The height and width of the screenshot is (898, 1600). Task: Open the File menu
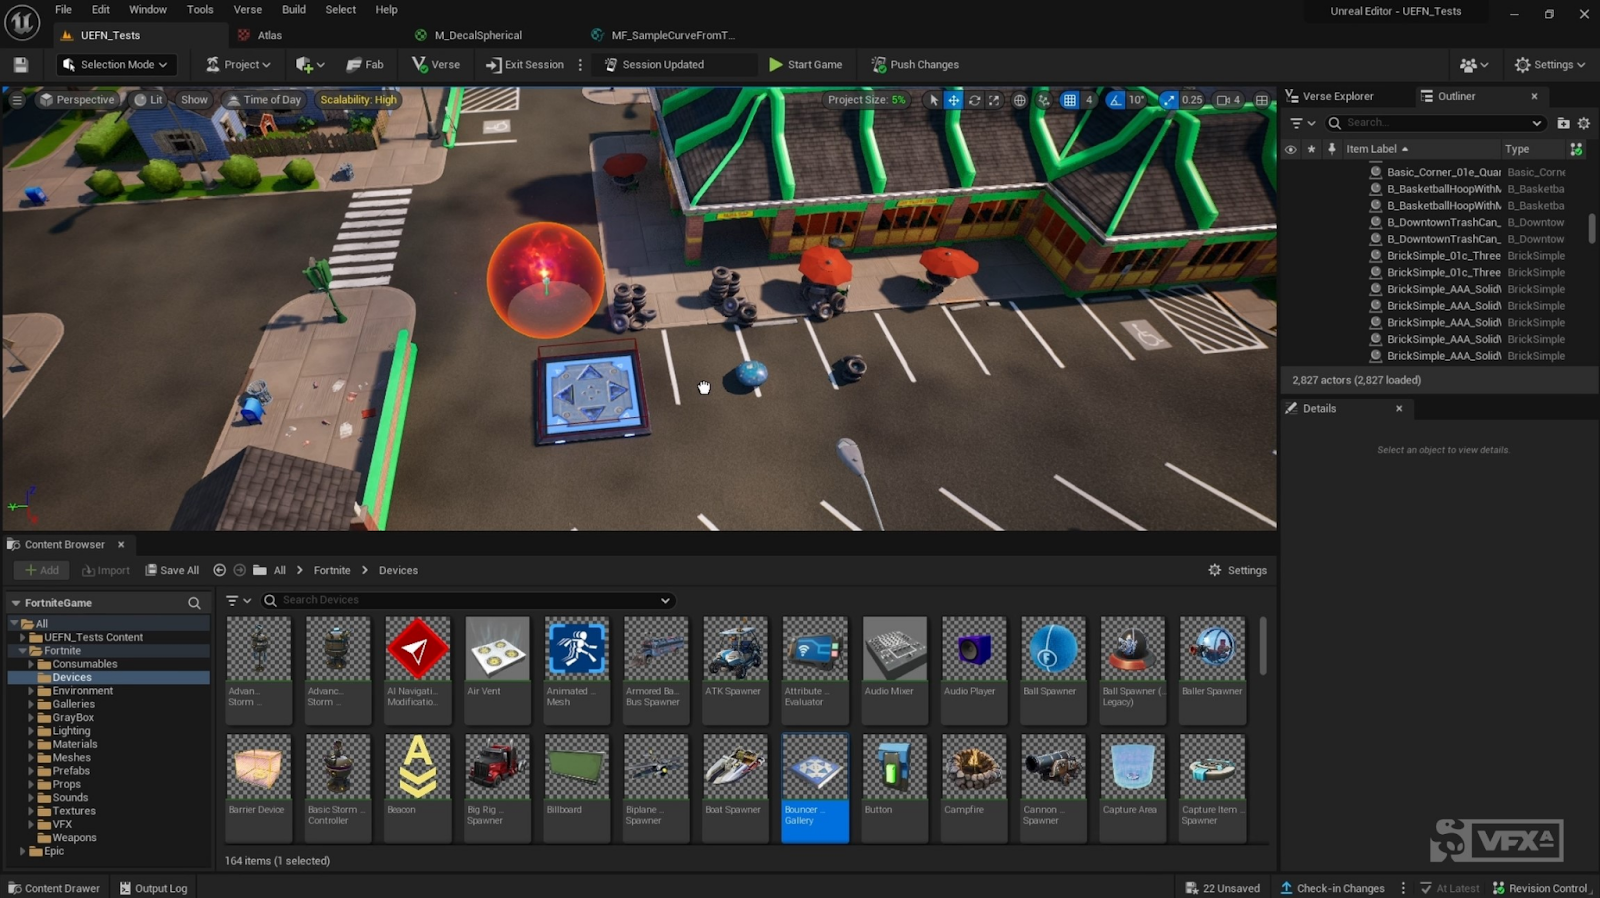pos(63,10)
